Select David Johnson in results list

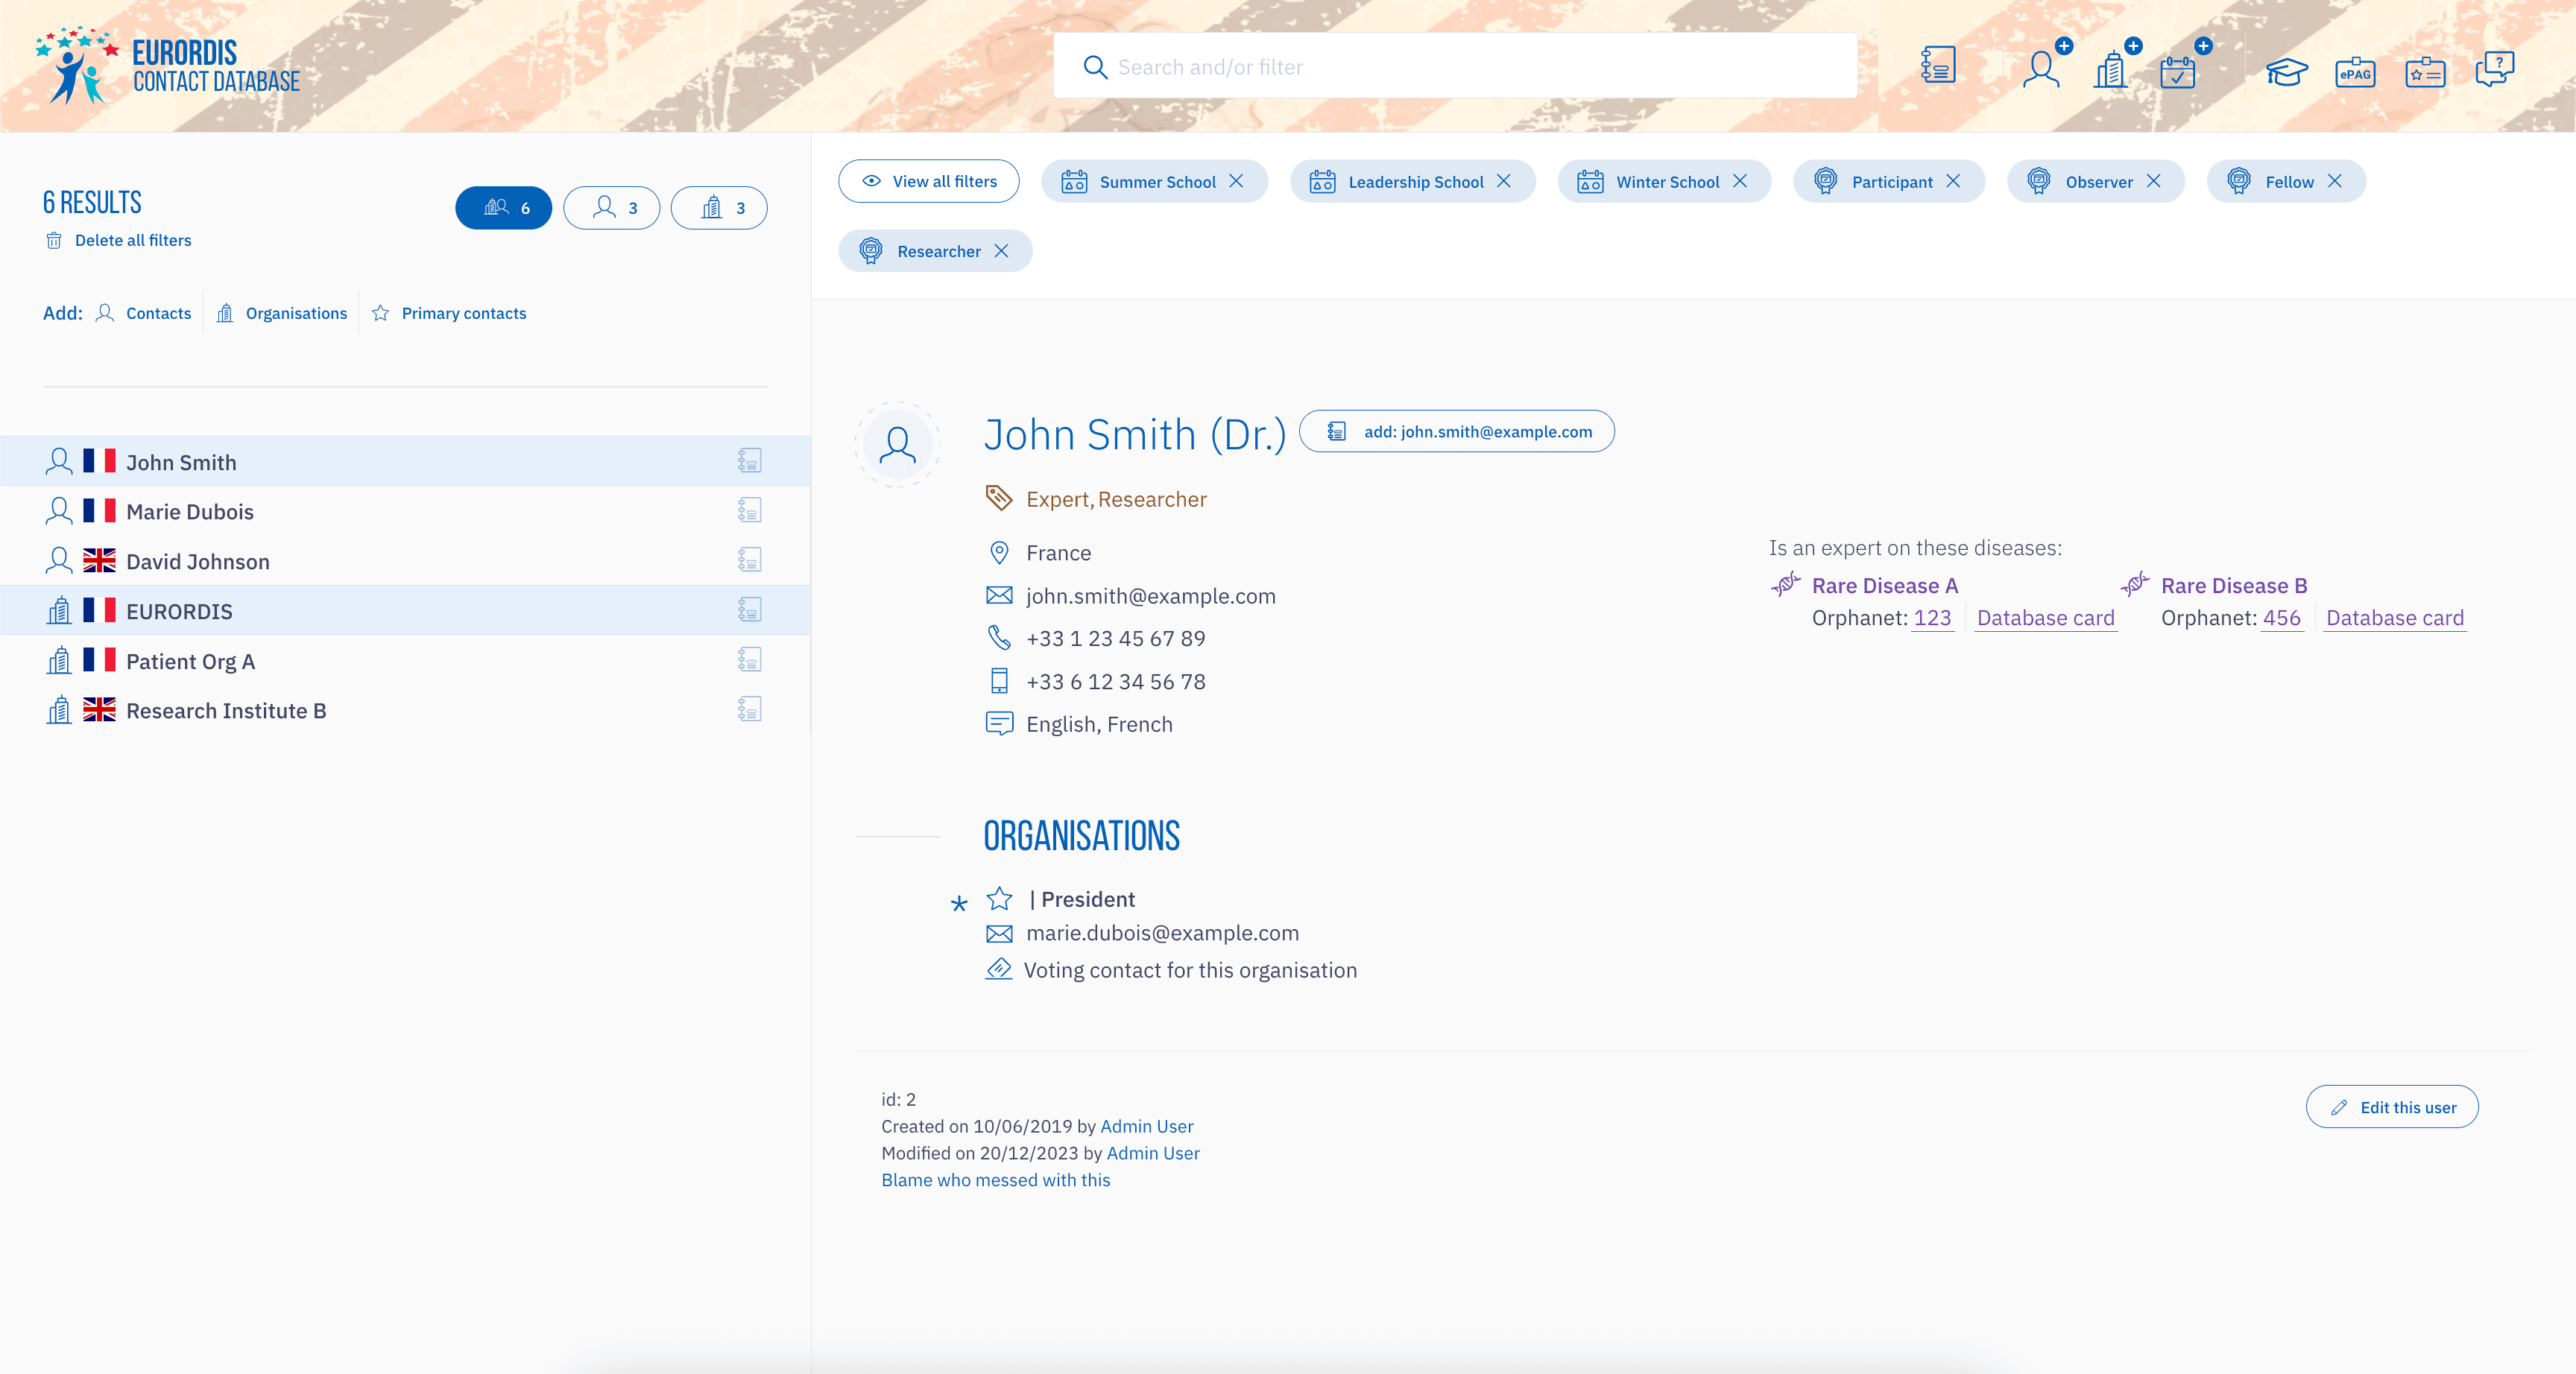198,562
